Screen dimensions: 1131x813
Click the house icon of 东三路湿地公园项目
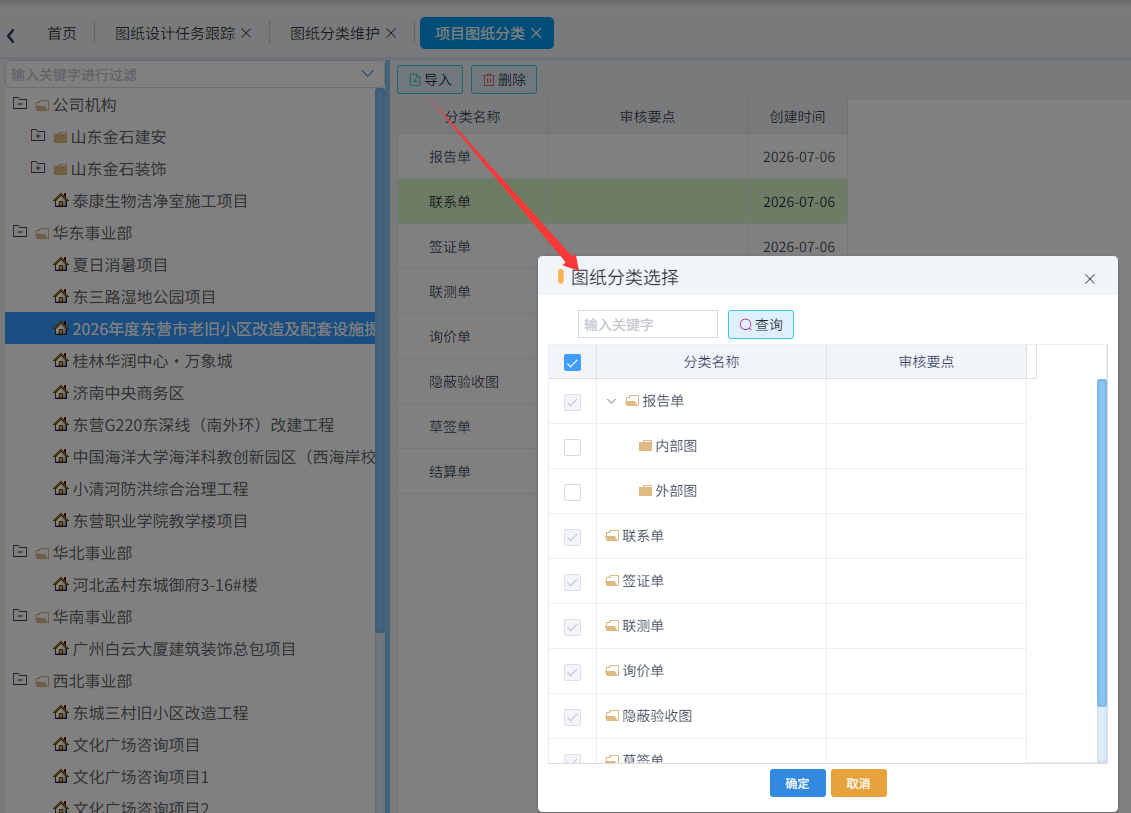point(61,296)
